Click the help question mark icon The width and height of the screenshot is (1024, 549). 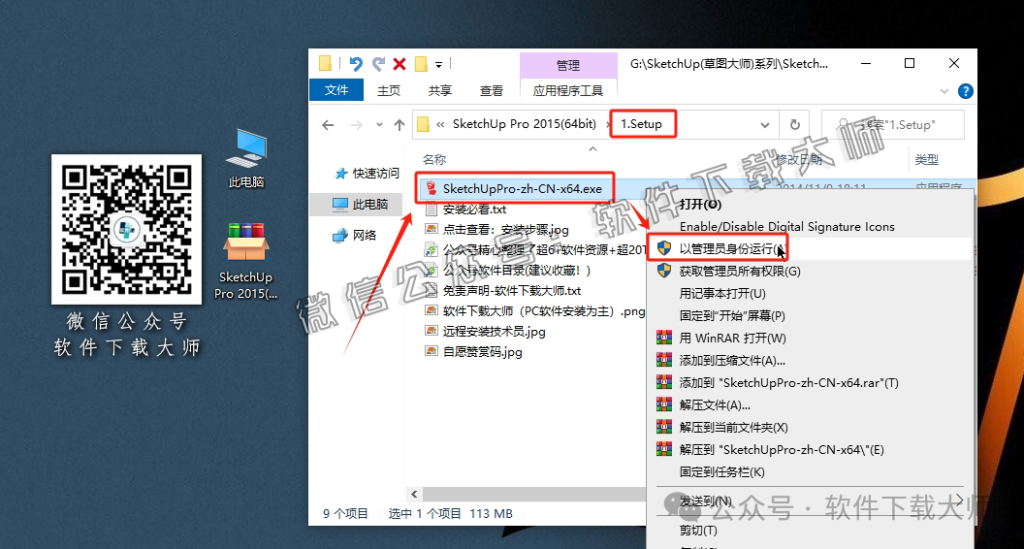(x=965, y=91)
